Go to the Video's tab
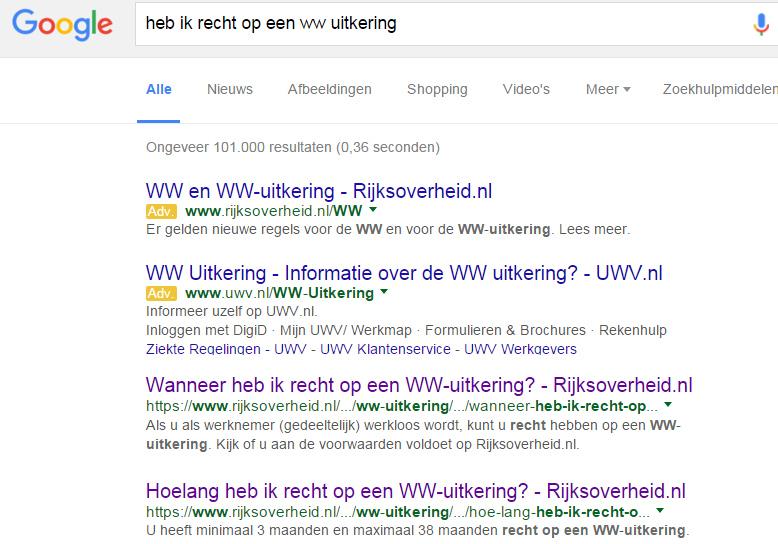The height and width of the screenshot is (544, 778). 526,89
